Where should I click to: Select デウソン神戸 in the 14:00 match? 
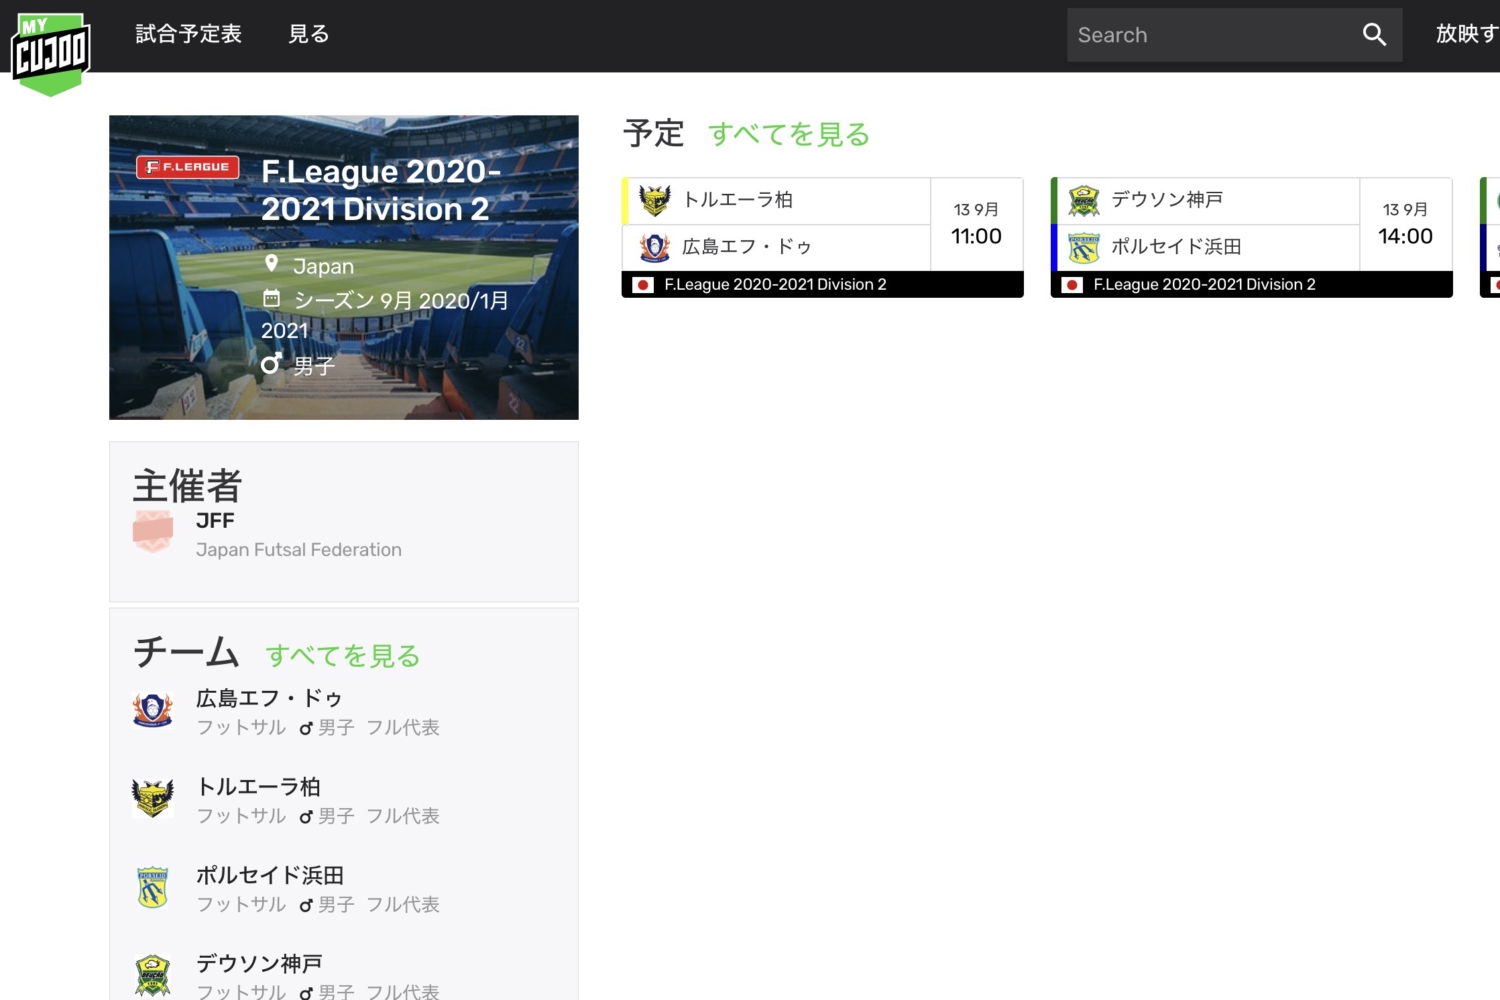coord(1167,200)
